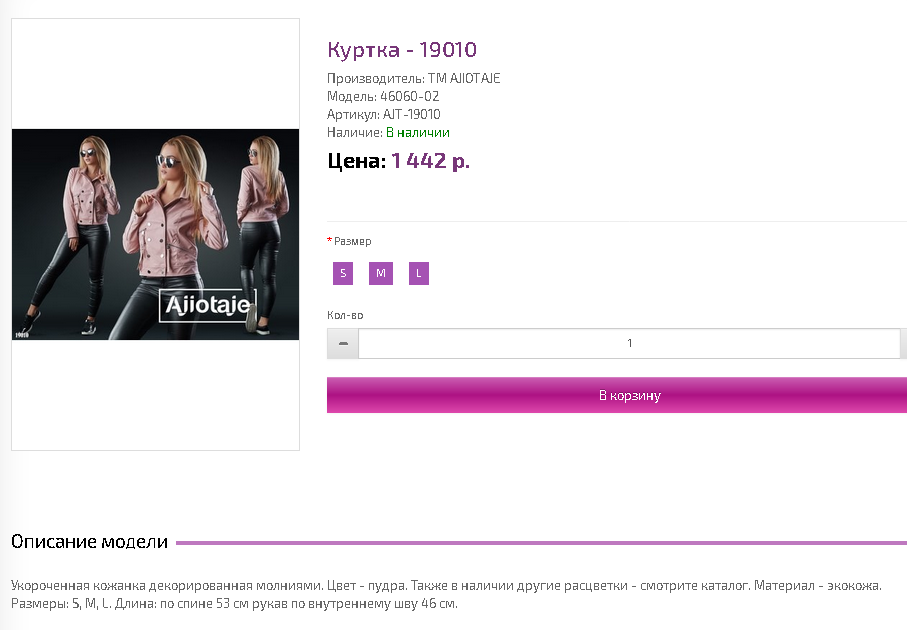The image size is (907, 630).
Task: Focus the quantity input field
Action: coord(629,343)
